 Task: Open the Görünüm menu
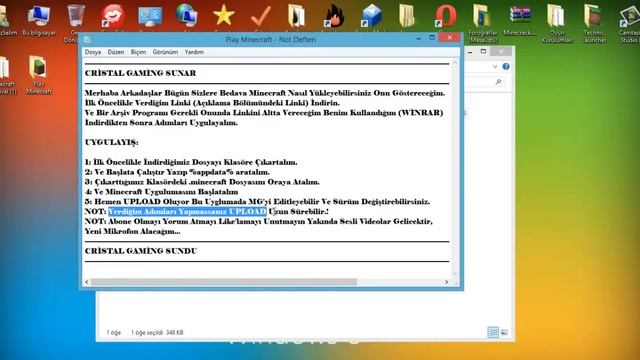(x=165, y=52)
